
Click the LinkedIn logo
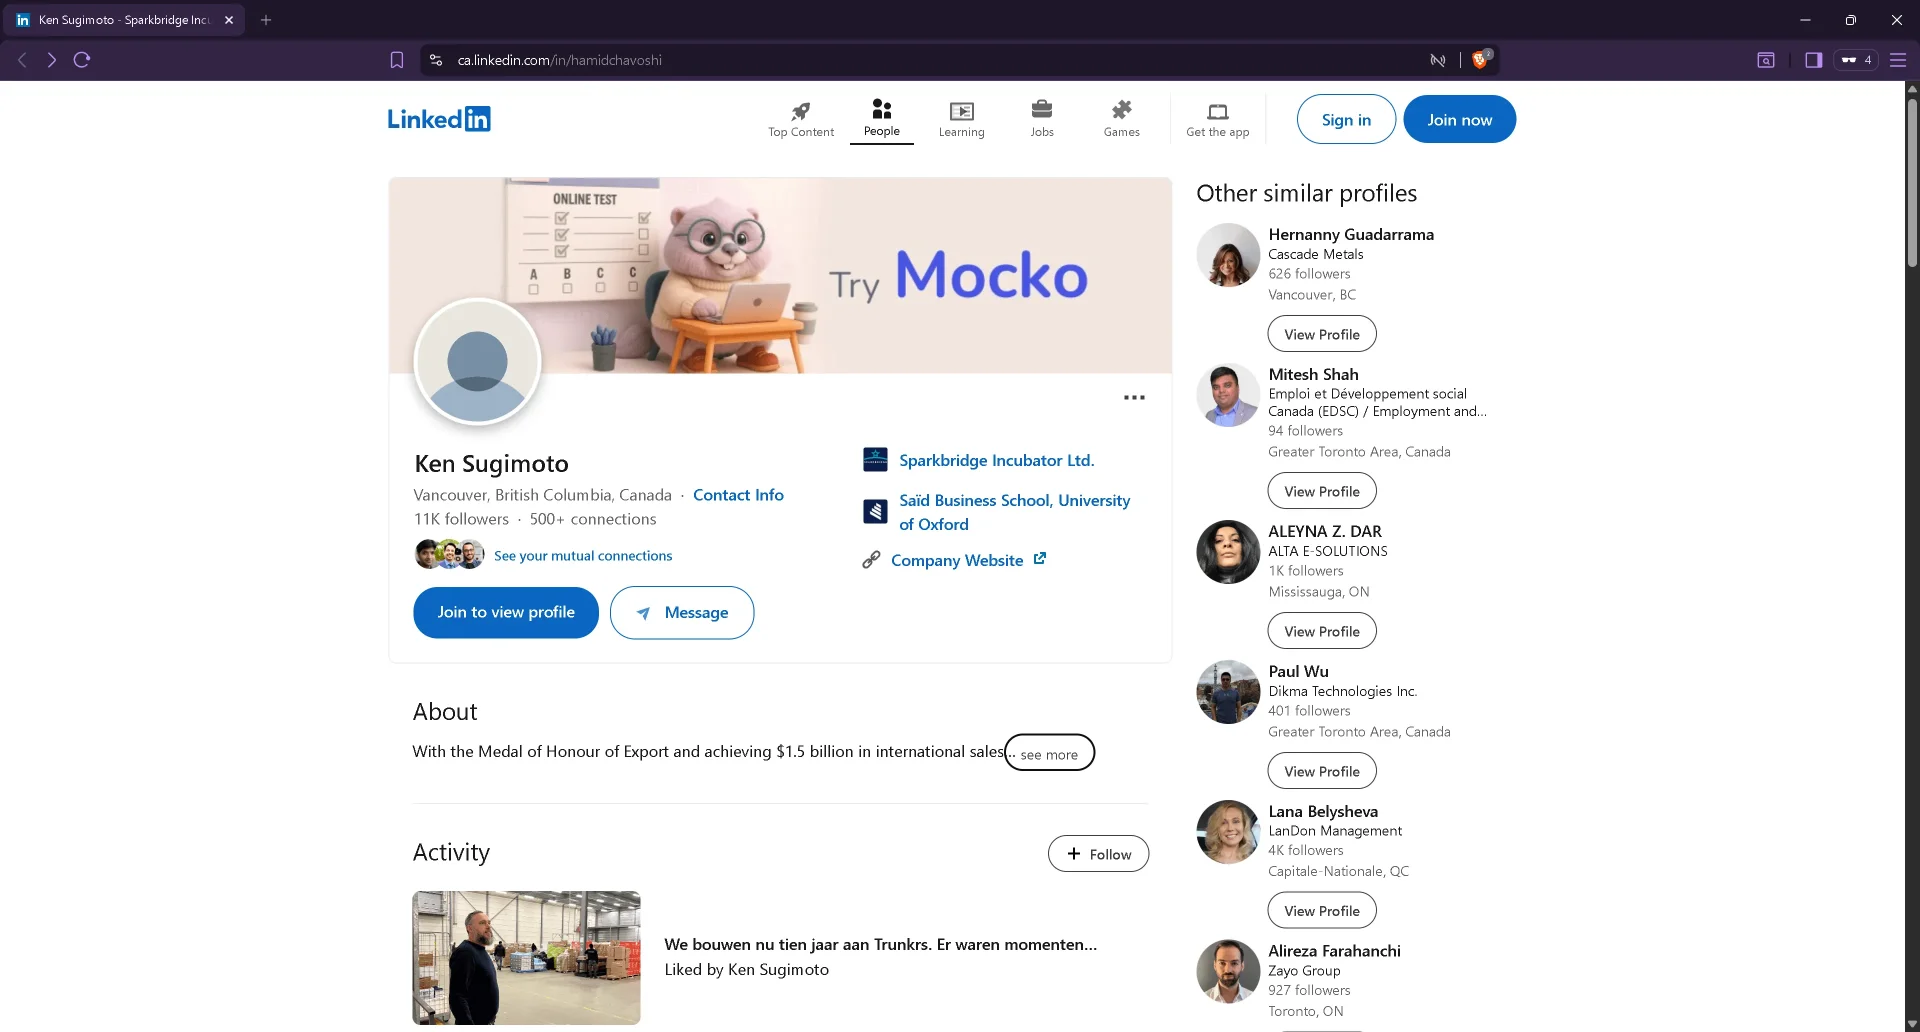pyautogui.click(x=439, y=119)
